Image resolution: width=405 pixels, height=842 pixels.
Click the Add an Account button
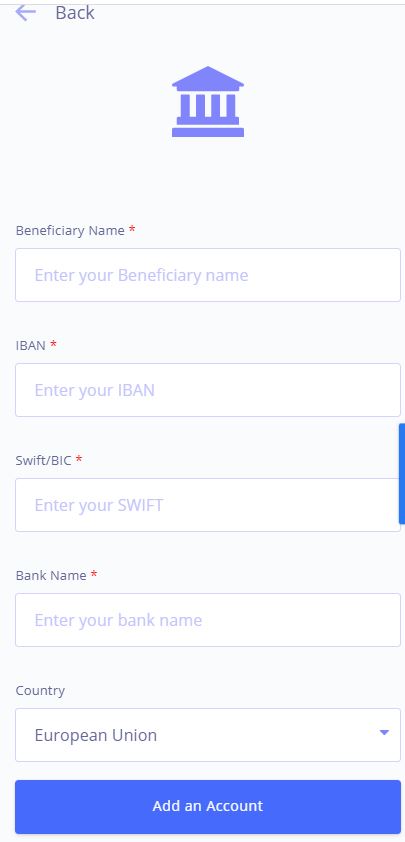(x=208, y=806)
